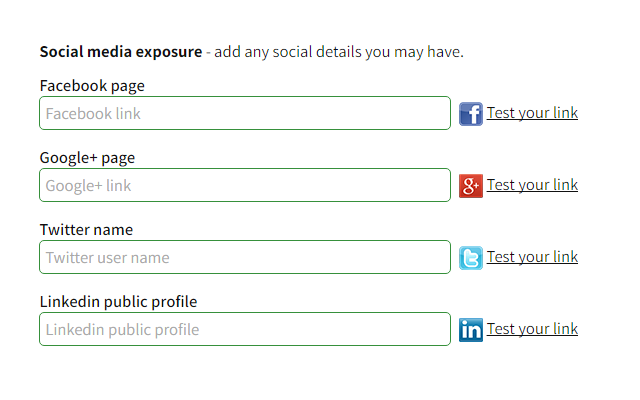Click the "Linkedin public profile" field label
The width and height of the screenshot is (640, 400).
click(x=118, y=302)
